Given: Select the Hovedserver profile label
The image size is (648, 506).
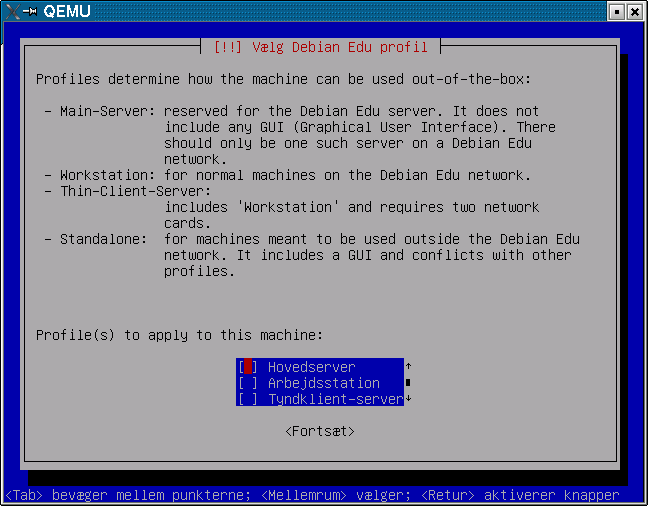Looking at the screenshot, I should coord(312,367).
